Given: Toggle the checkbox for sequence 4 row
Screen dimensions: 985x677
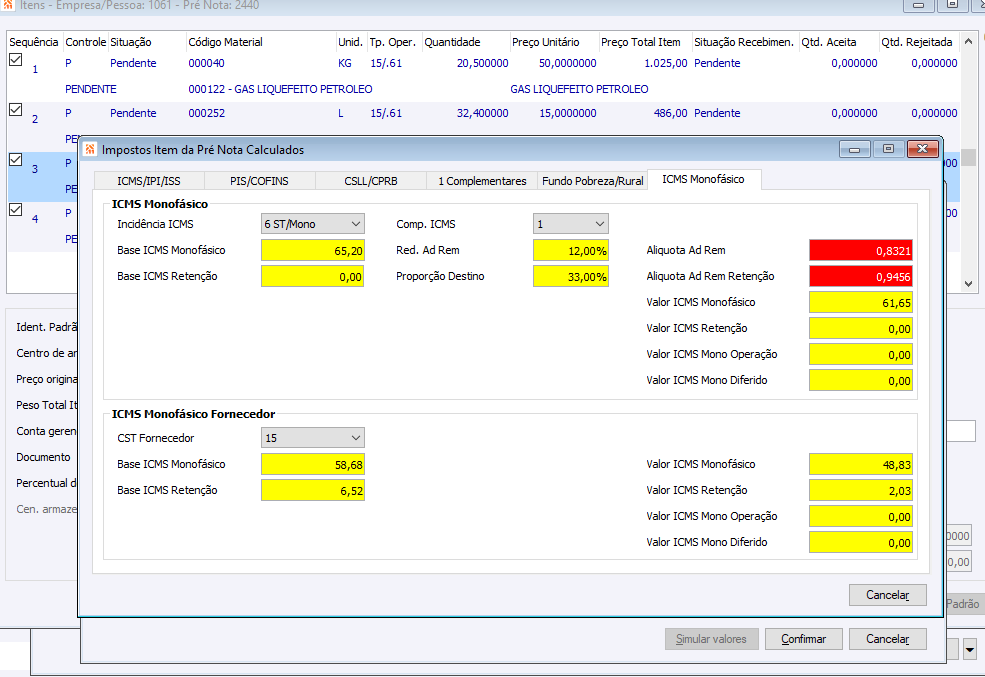Looking at the screenshot, I should point(15,210).
